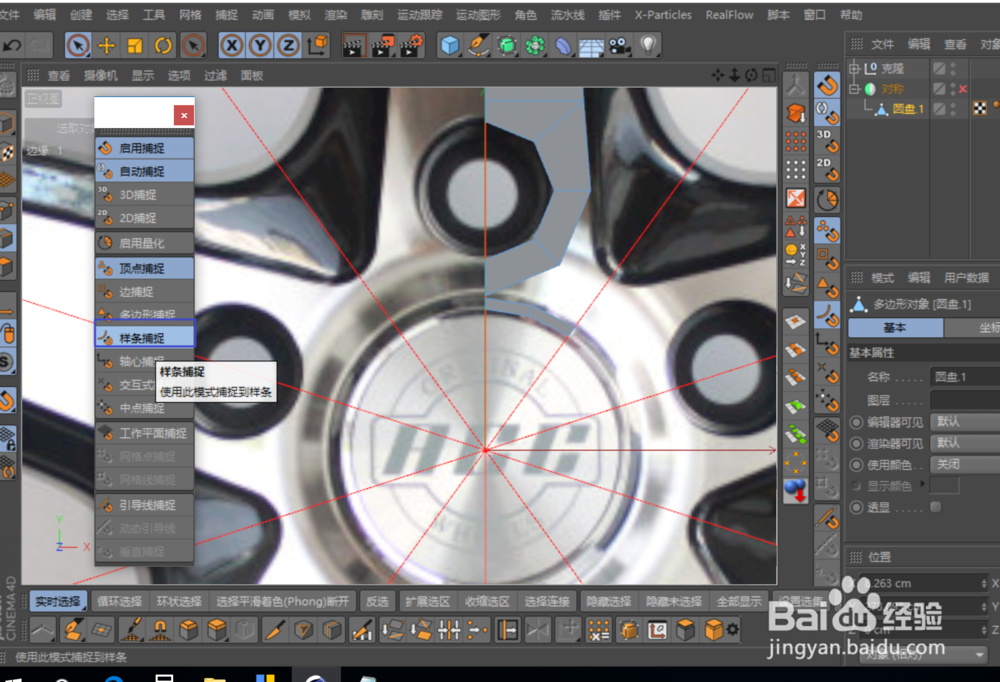The height and width of the screenshot is (682, 1000).
Task: Enable 工作平面捕捉 workplane snapping
Action: [145, 433]
